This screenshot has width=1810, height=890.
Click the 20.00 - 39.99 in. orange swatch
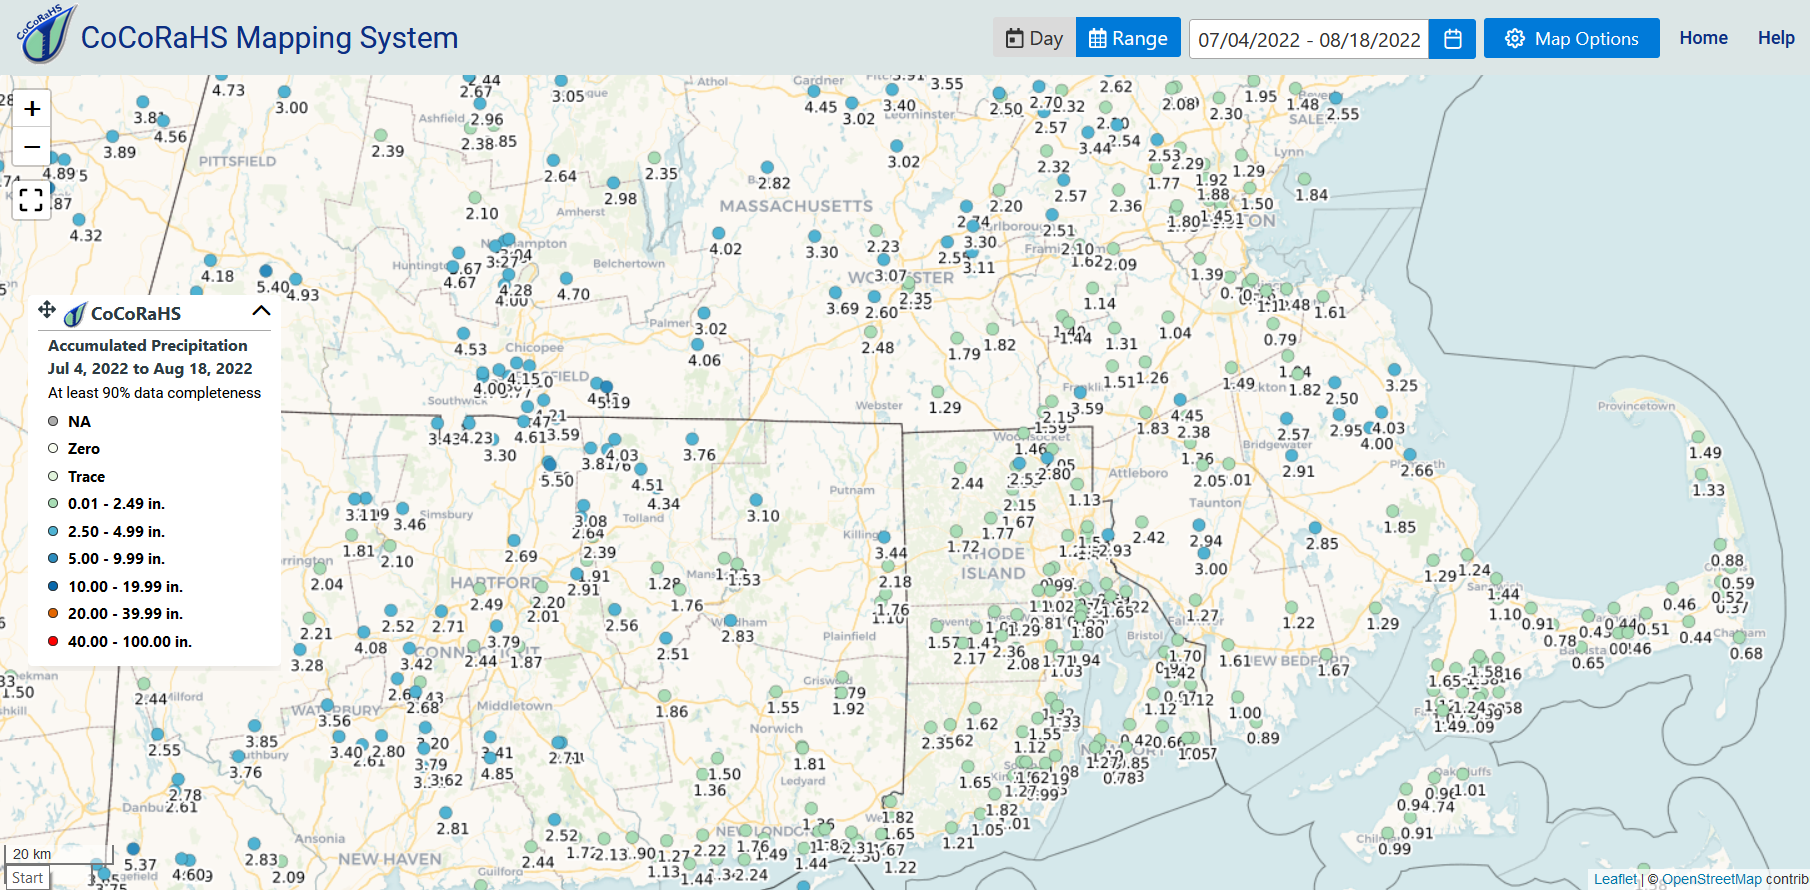tap(53, 613)
